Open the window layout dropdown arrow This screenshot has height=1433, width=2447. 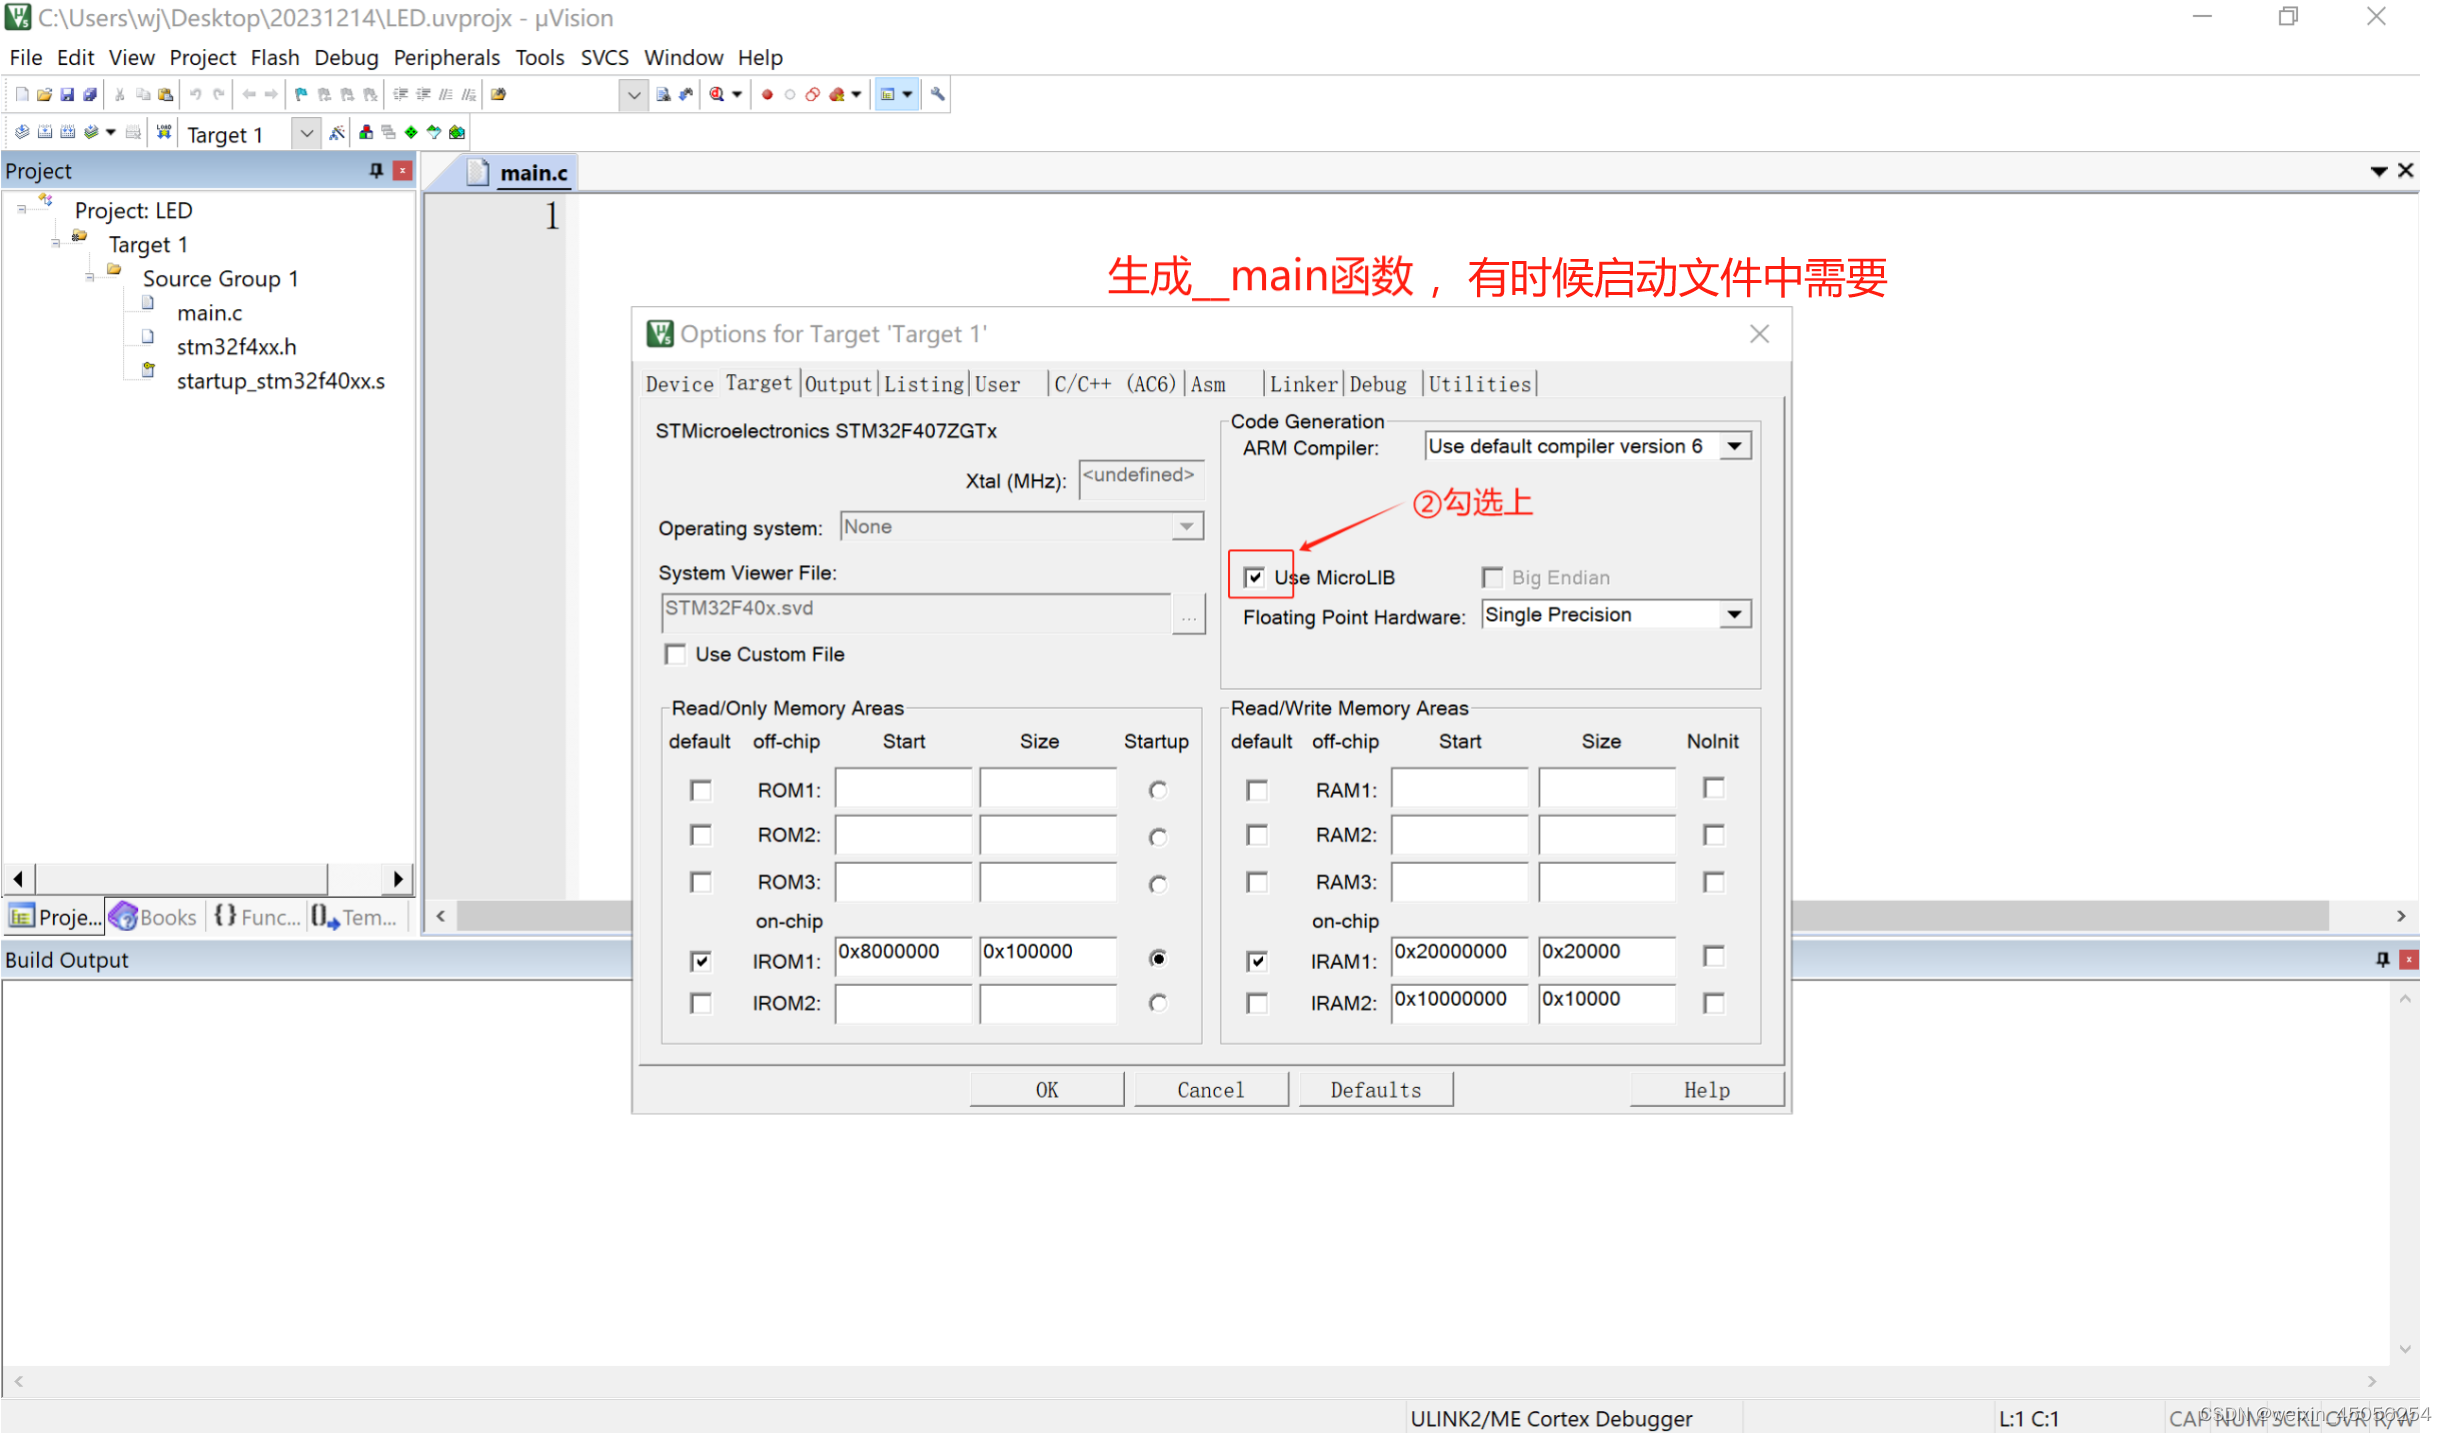point(908,94)
